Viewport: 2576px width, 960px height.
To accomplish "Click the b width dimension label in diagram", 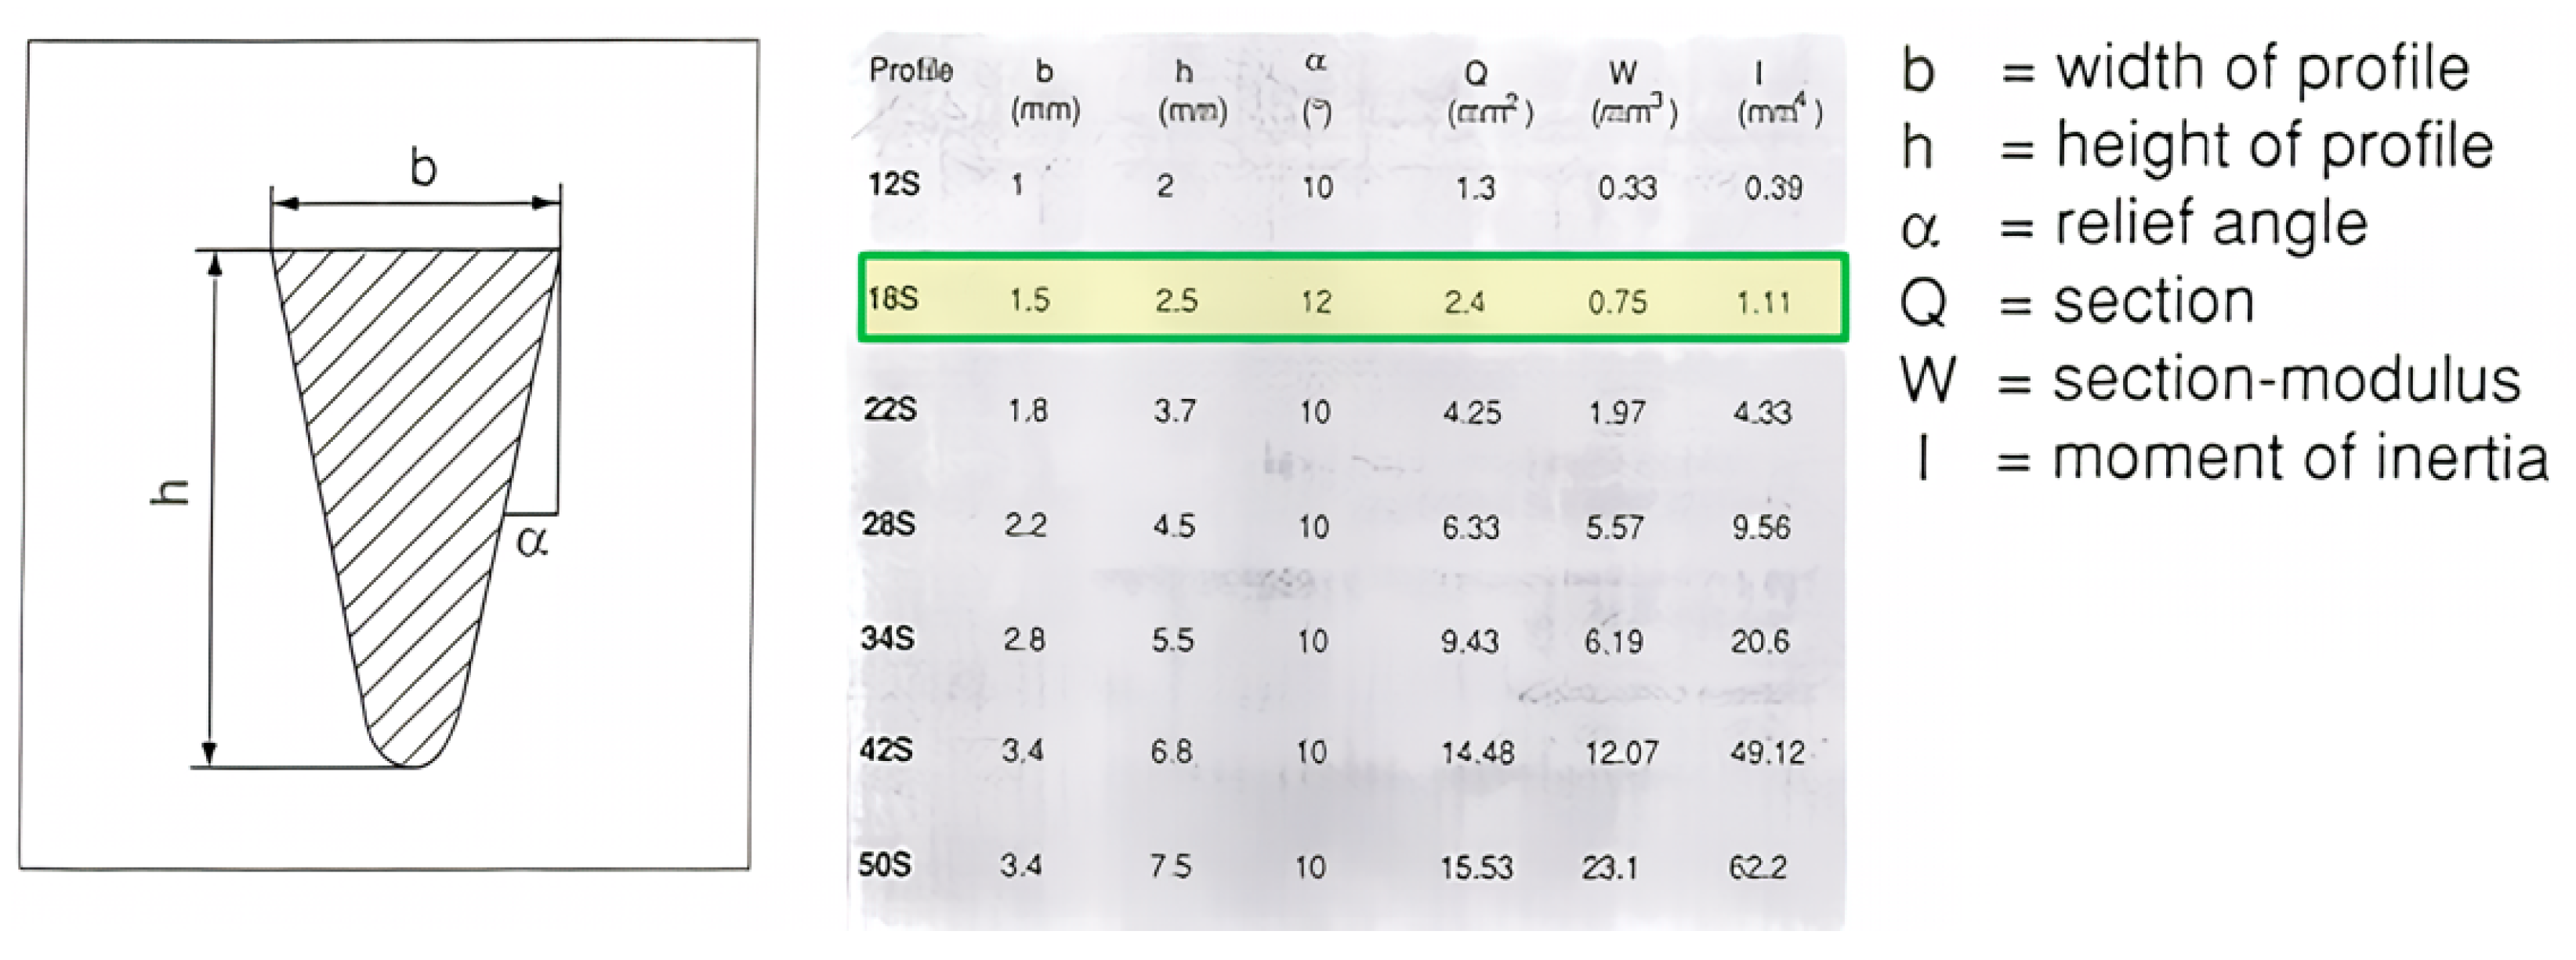I will click(x=424, y=168).
